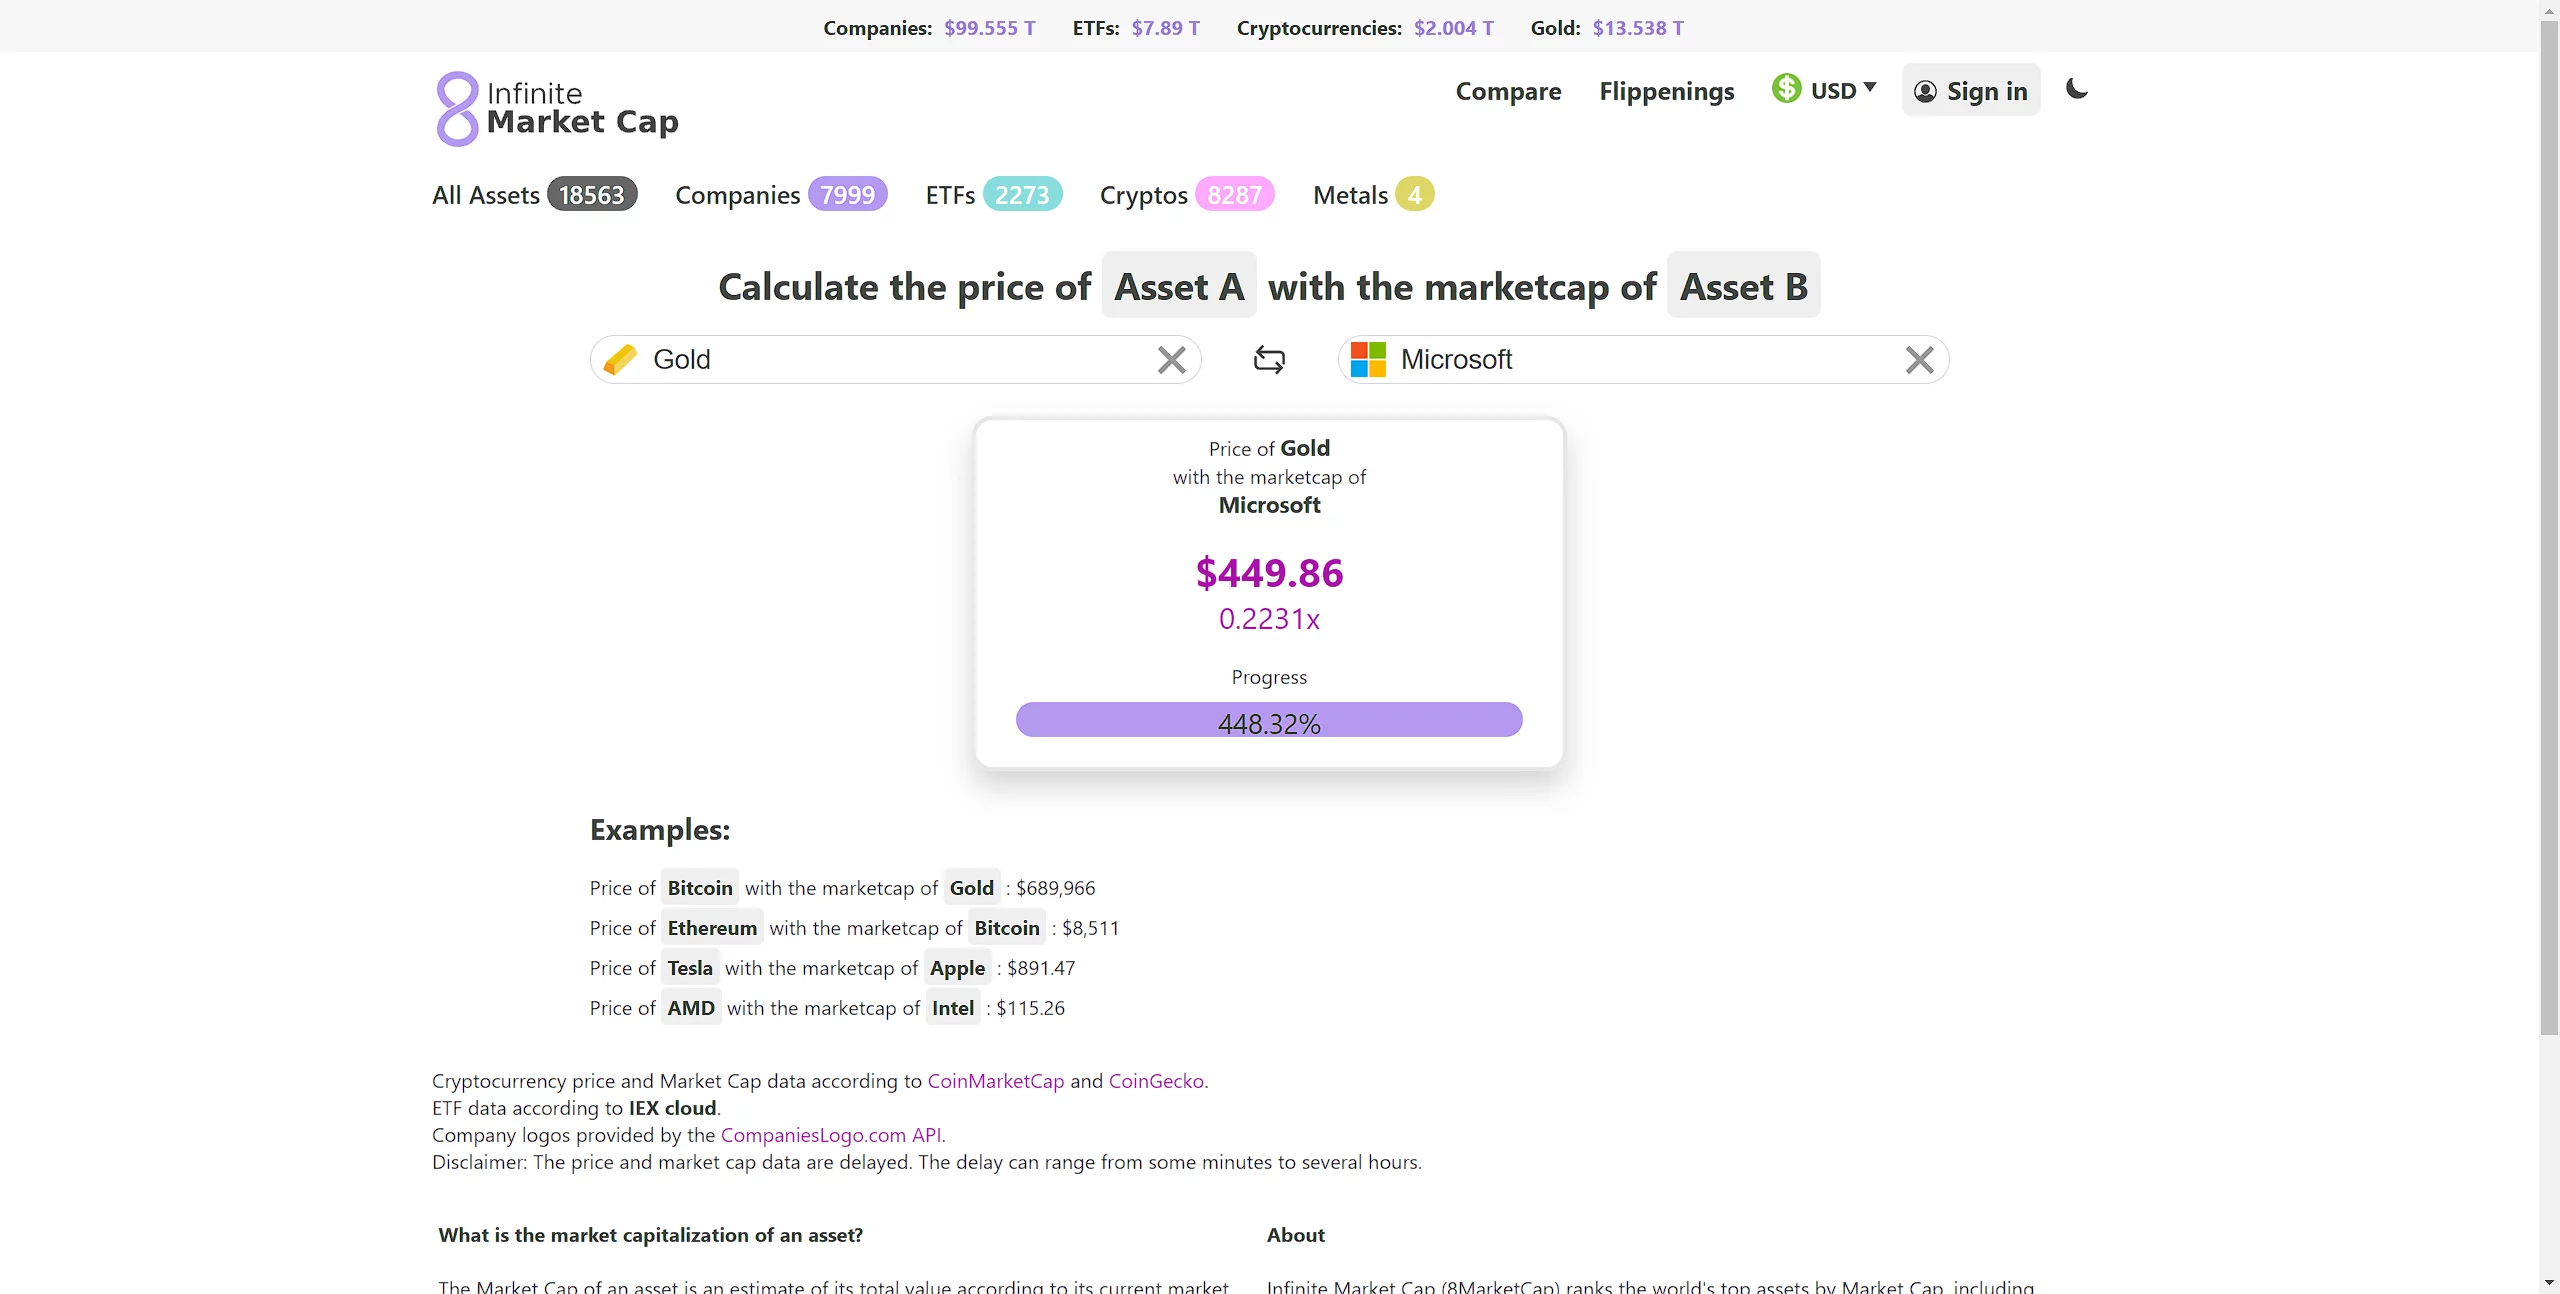
Task: Open the Flippenings page
Action: 1666,91
